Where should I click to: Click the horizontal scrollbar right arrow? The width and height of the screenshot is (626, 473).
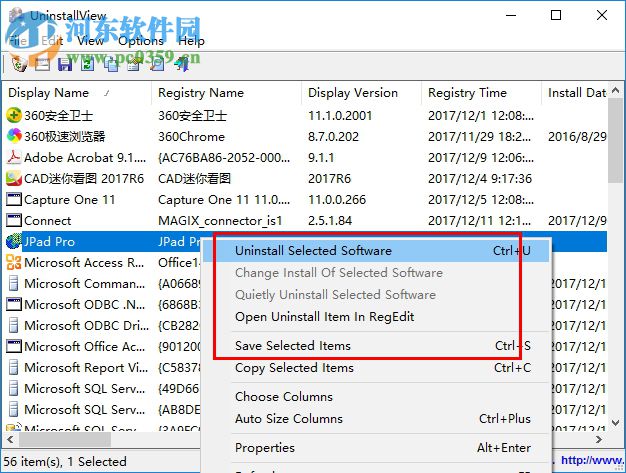599,439
